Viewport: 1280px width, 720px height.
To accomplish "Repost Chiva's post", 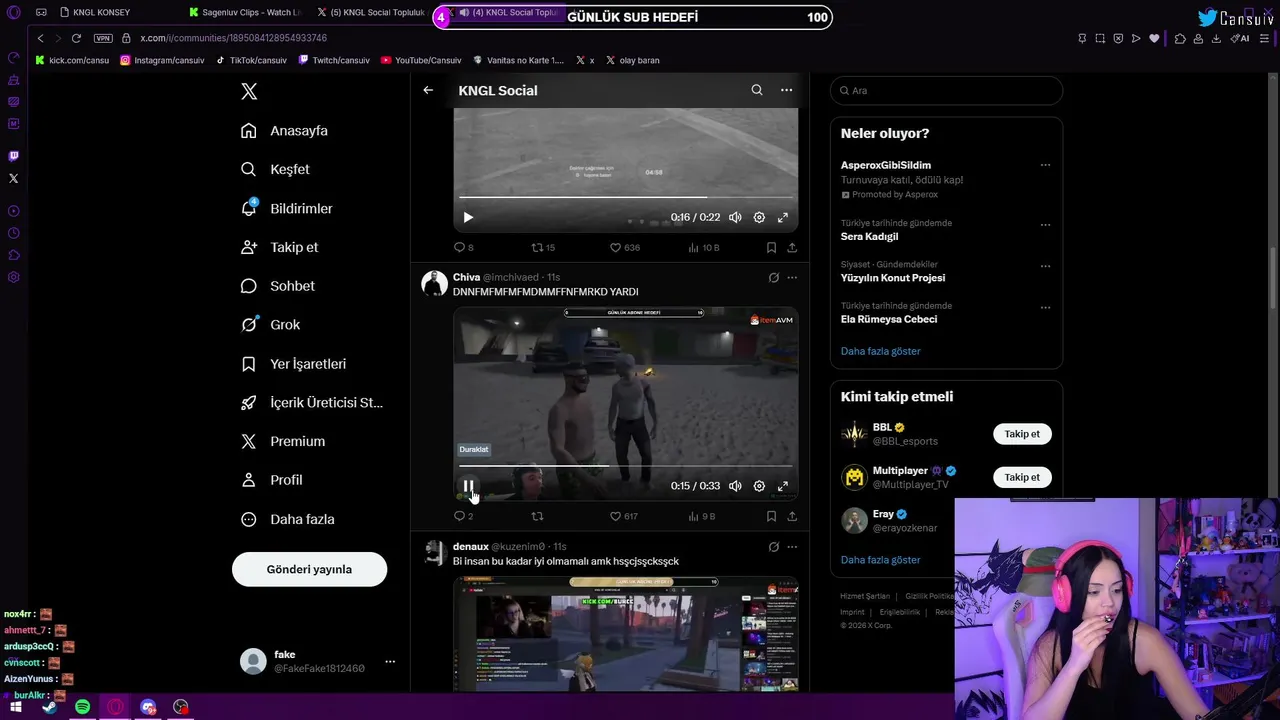I will [537, 516].
